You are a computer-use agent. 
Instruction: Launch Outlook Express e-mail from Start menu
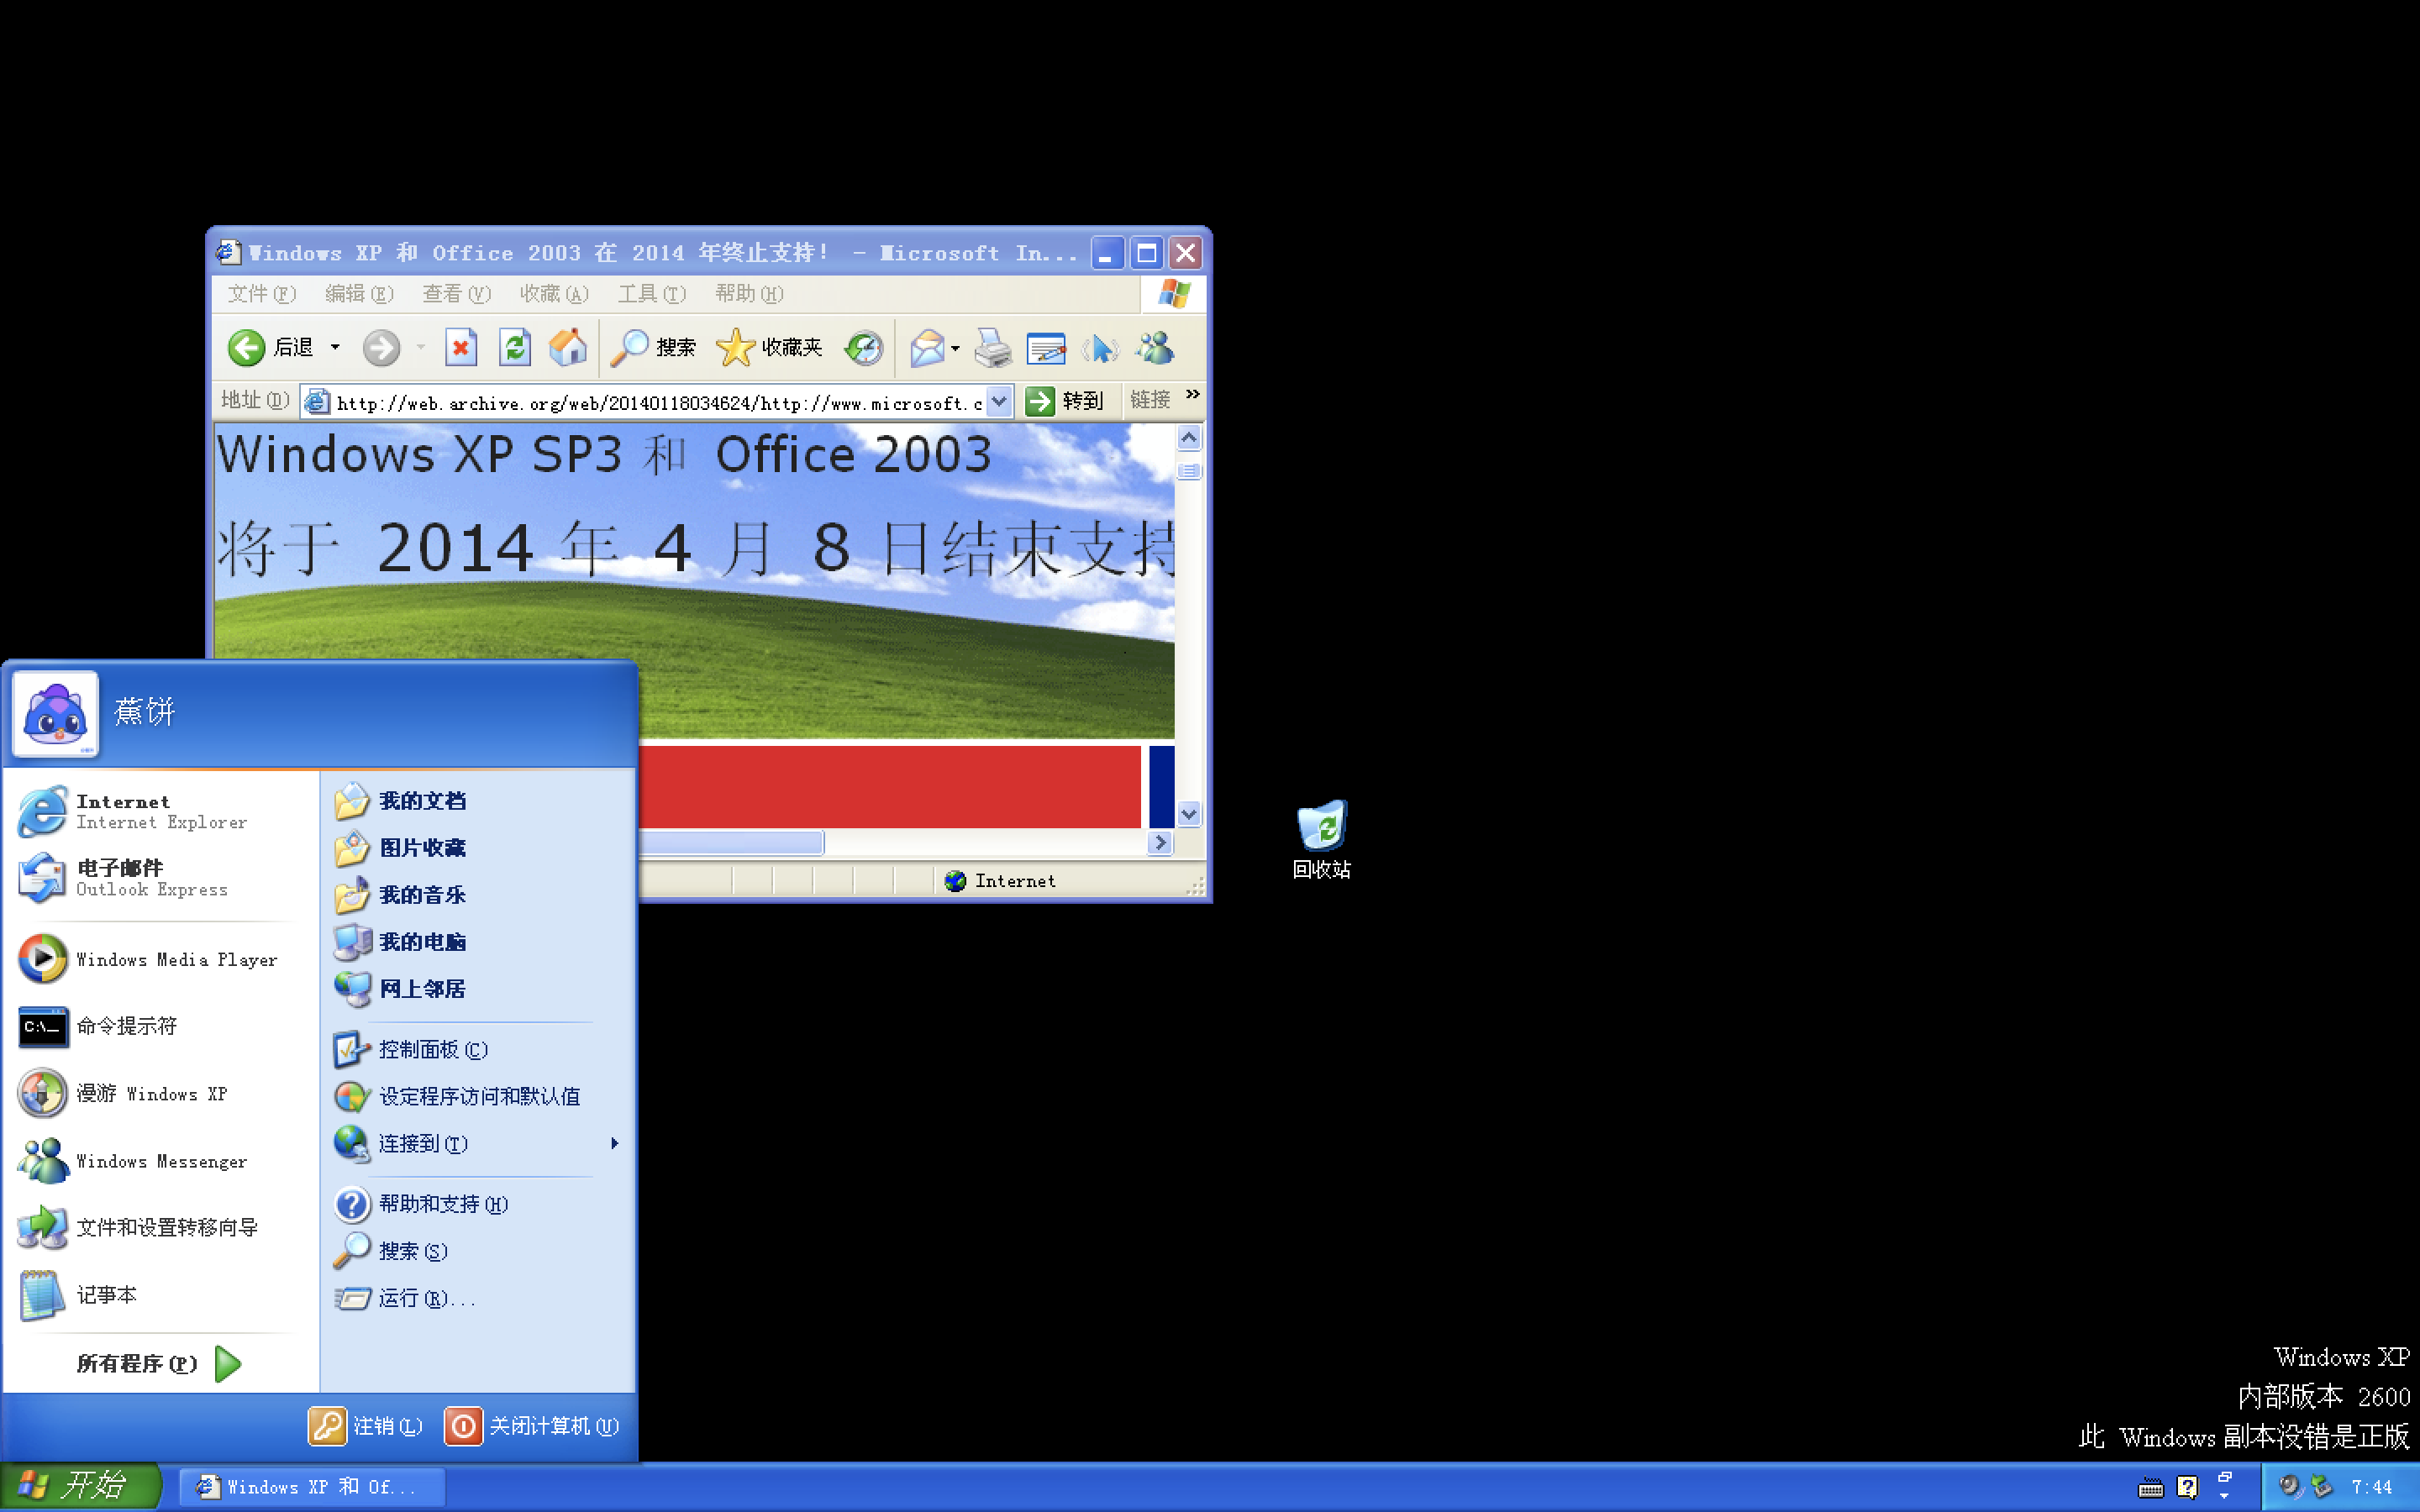160,878
